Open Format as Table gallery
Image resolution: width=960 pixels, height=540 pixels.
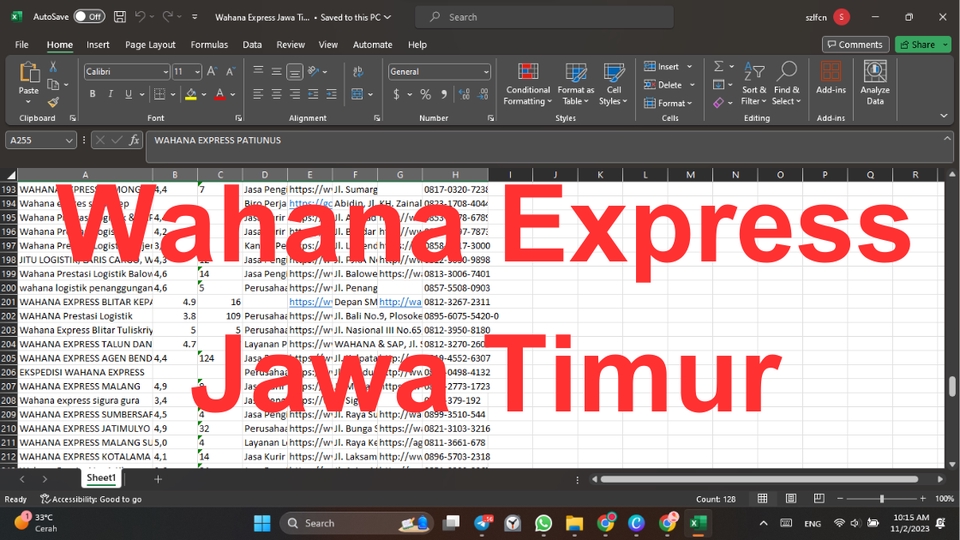click(576, 84)
